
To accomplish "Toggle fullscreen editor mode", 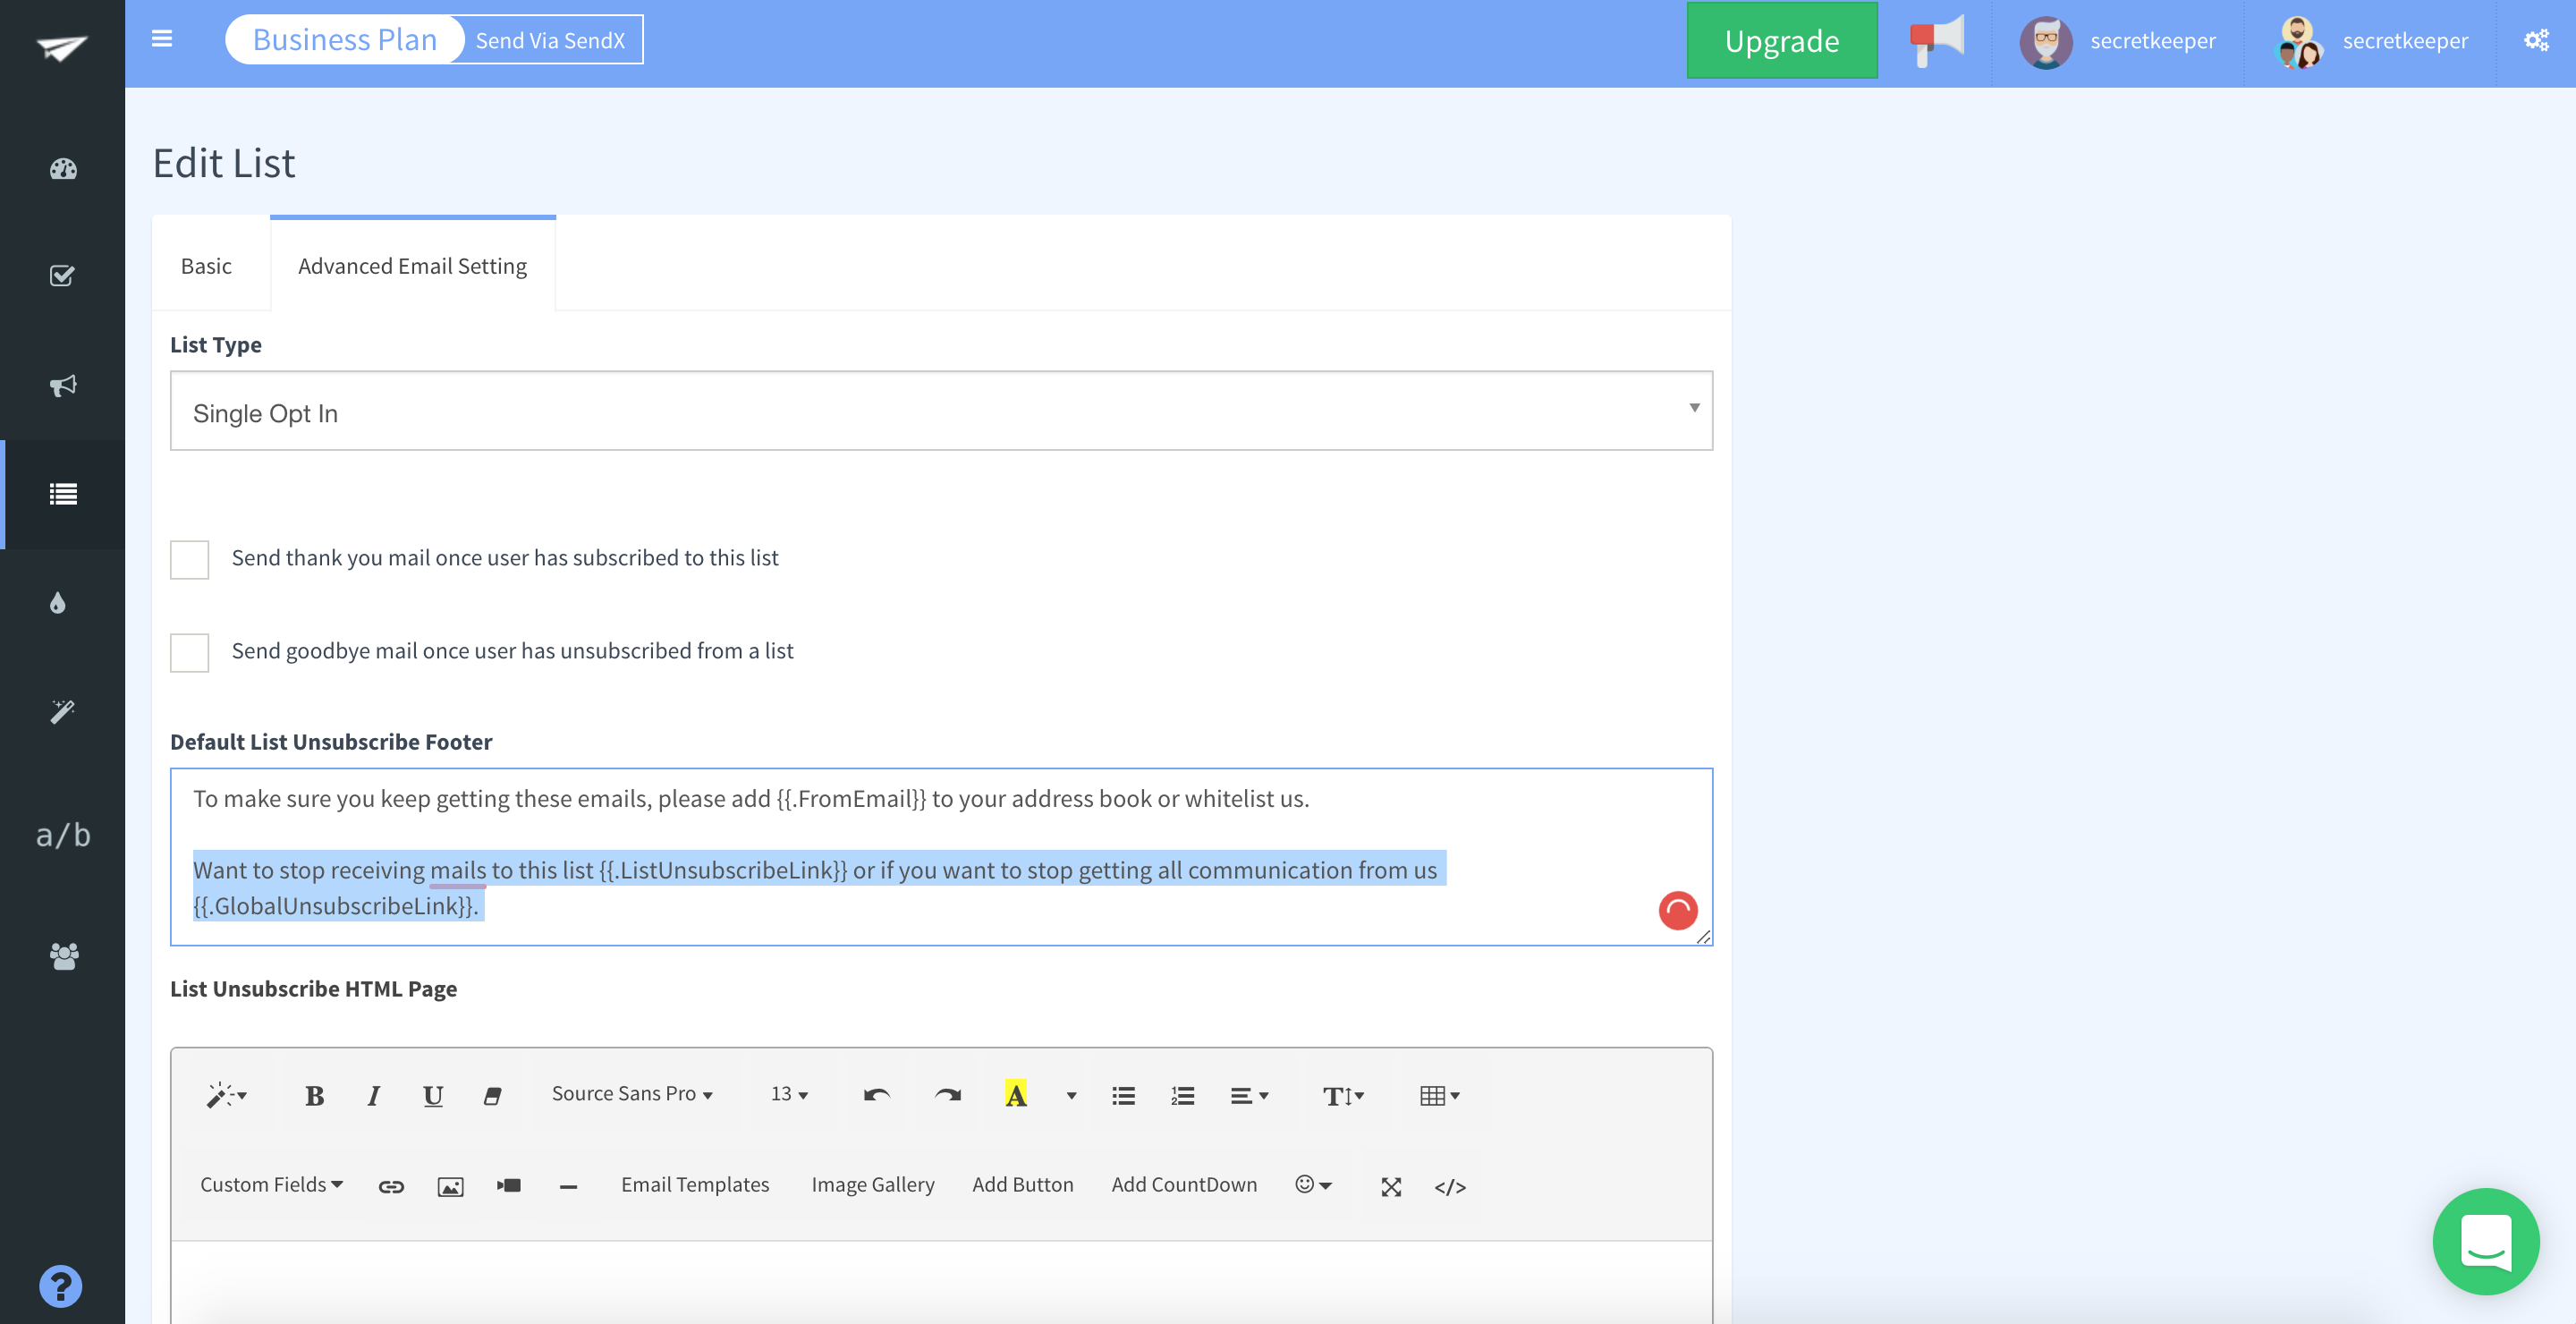I will (x=1391, y=1186).
